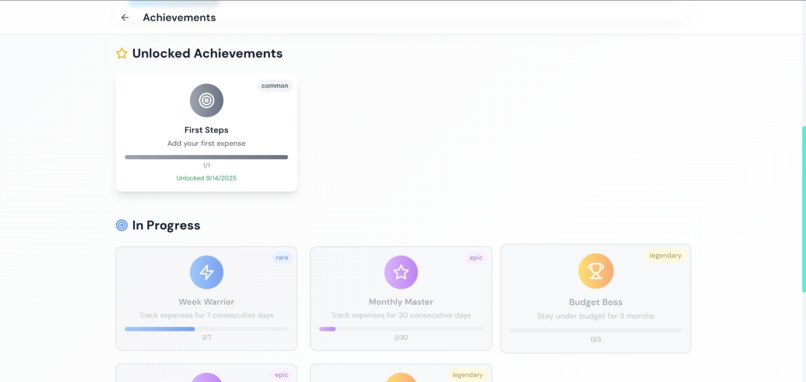Click the Add your first expense description

[207, 143]
